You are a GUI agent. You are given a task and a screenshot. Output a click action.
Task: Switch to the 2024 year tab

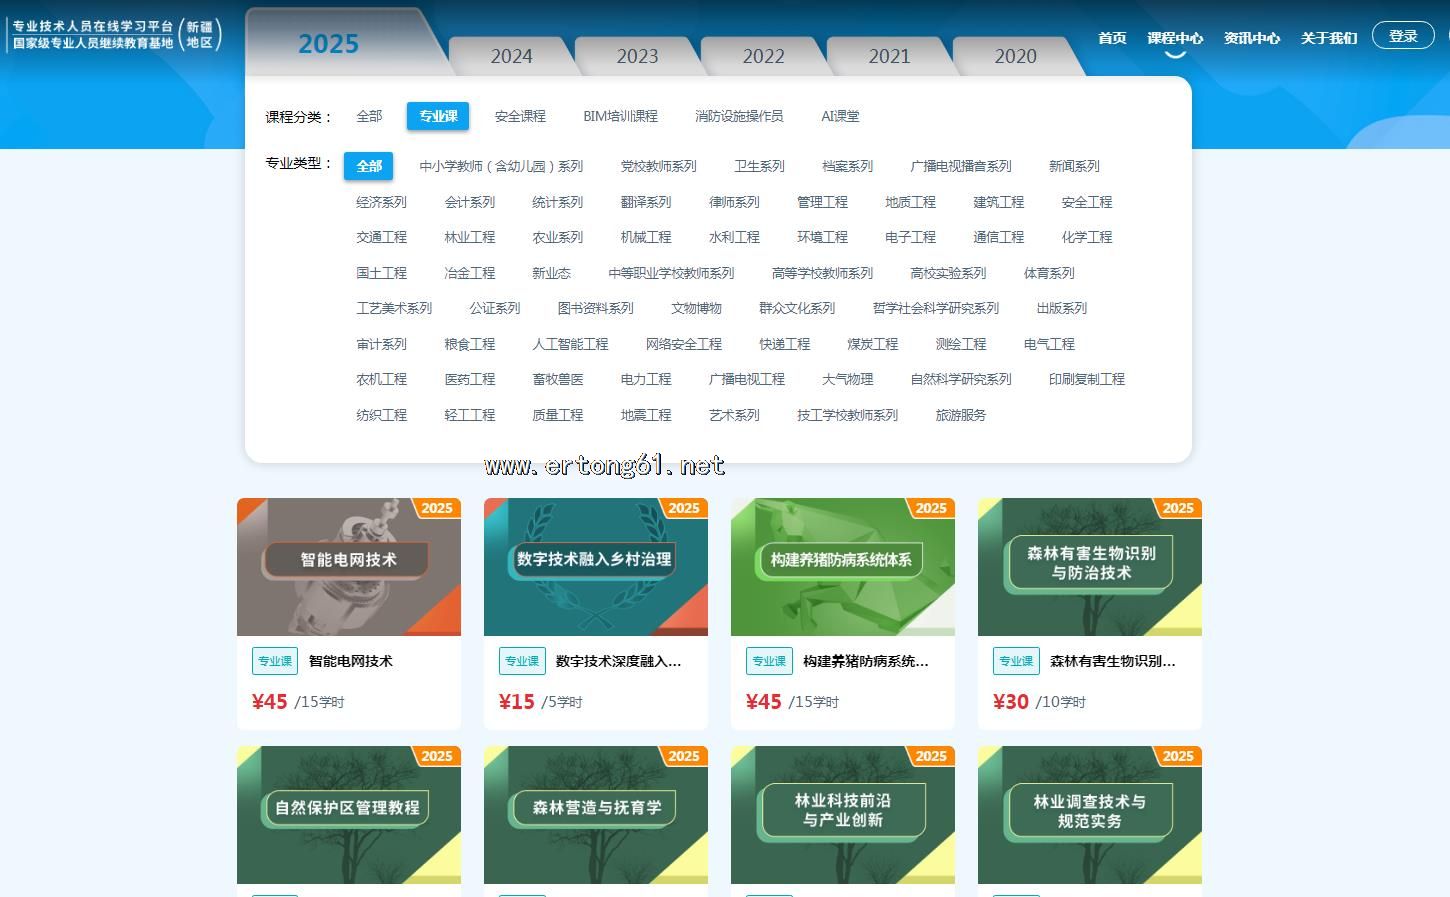(511, 56)
